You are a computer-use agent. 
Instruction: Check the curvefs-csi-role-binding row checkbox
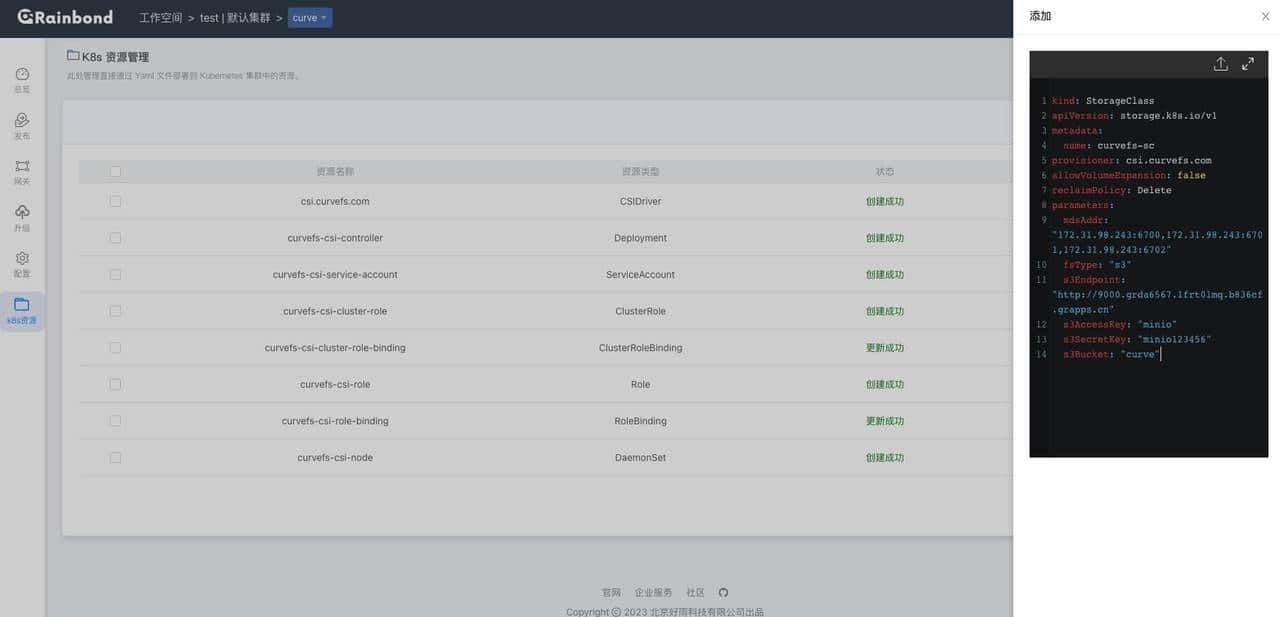pos(115,421)
